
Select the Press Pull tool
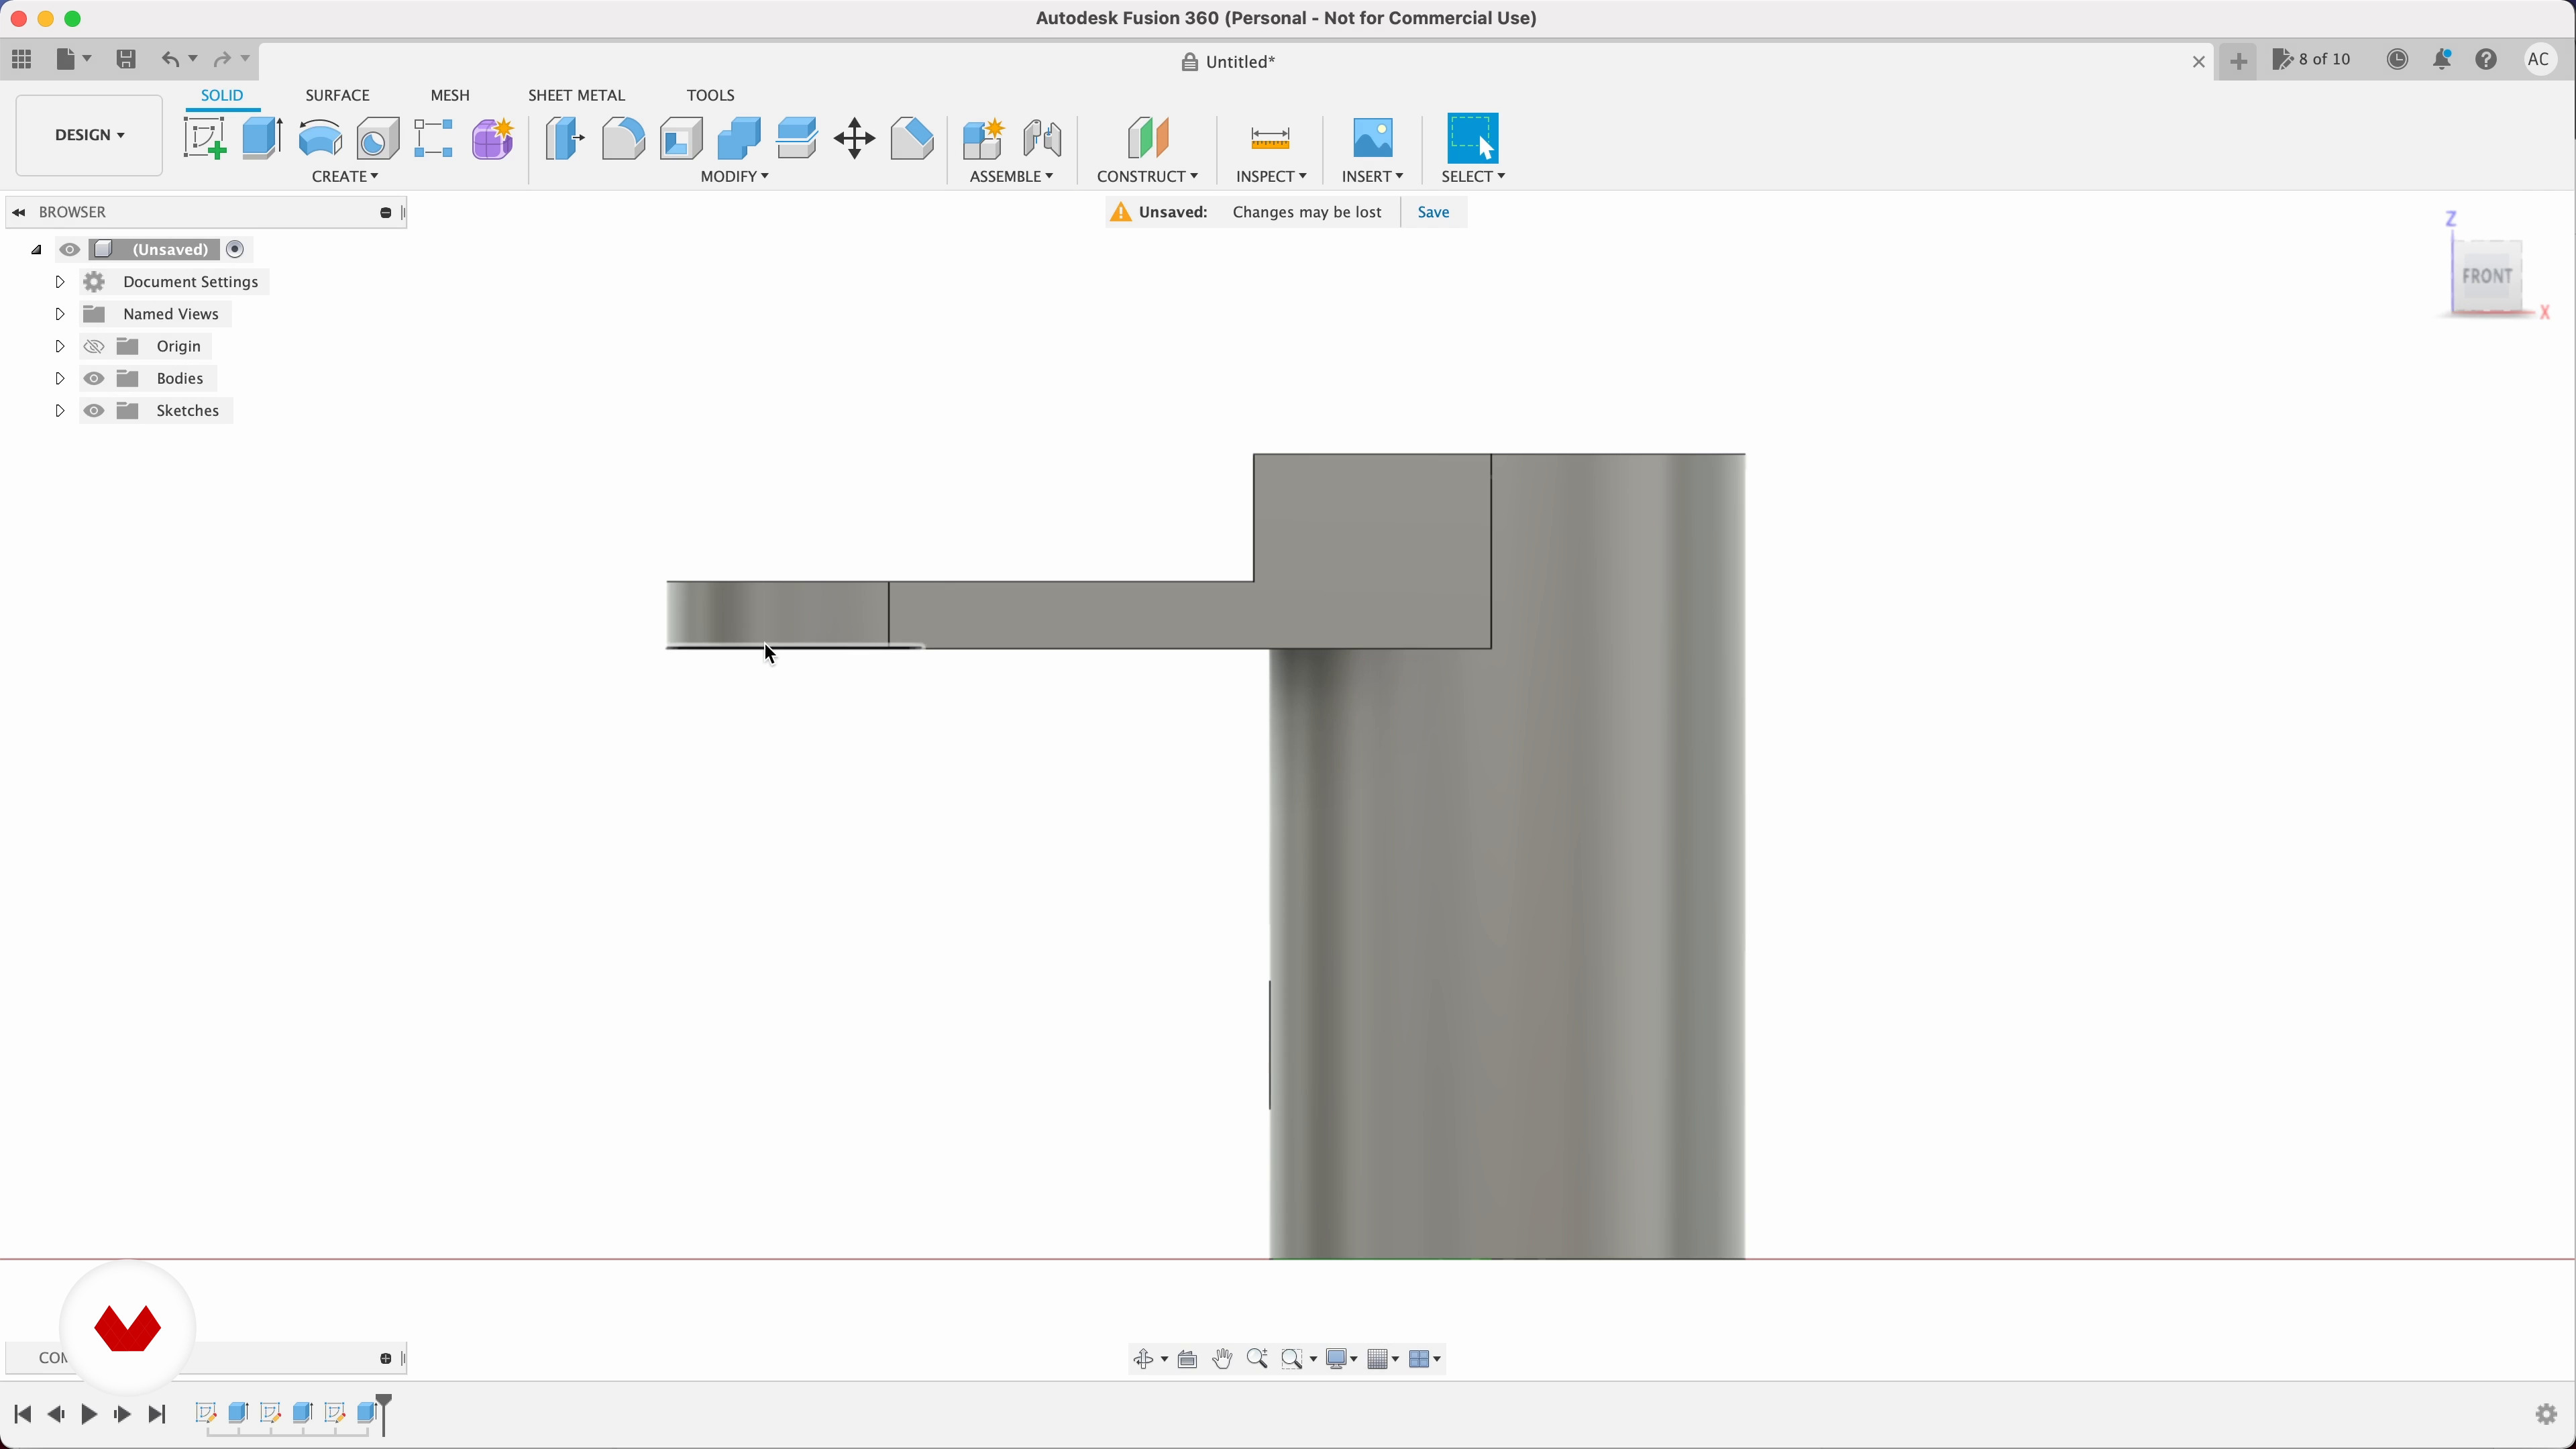point(565,138)
